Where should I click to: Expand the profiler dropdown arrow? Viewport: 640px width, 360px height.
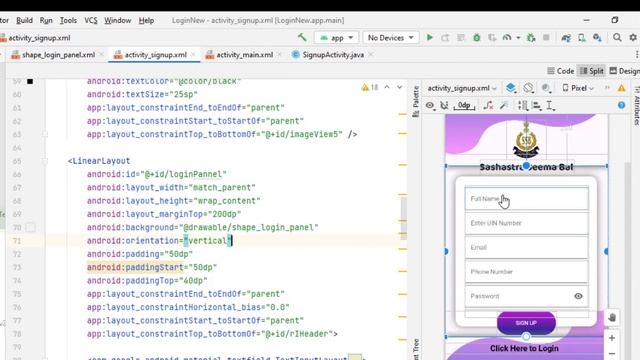point(518,38)
